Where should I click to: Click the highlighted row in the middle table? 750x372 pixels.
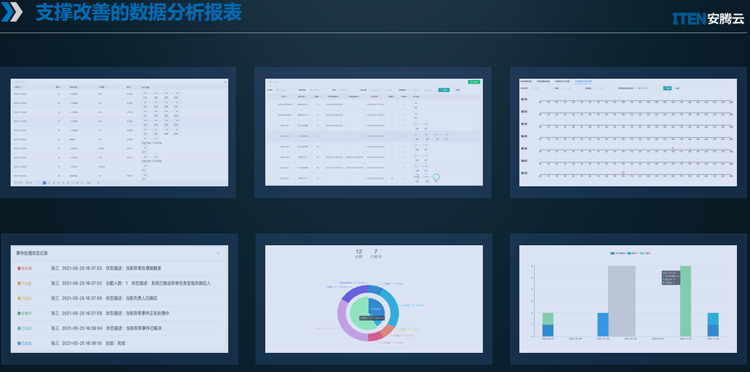pyautogui.click(x=374, y=136)
